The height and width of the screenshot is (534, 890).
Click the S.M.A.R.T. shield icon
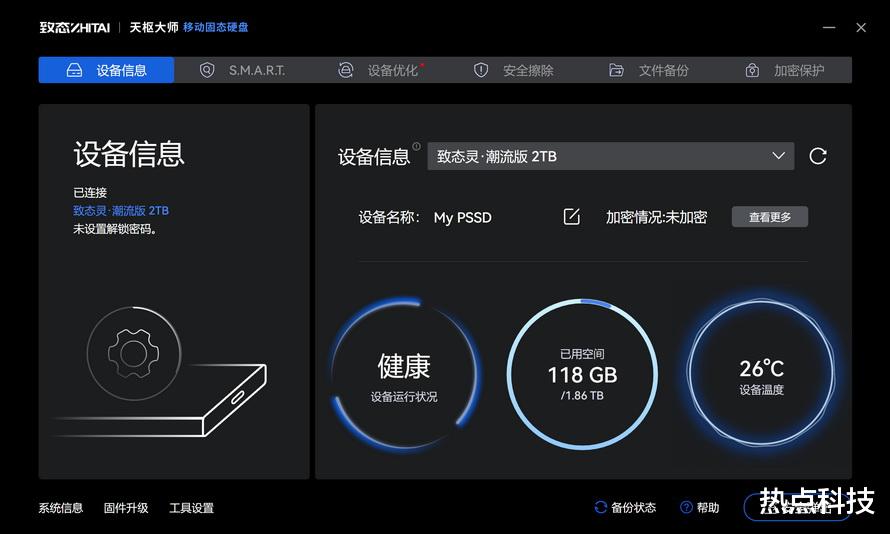coord(207,70)
